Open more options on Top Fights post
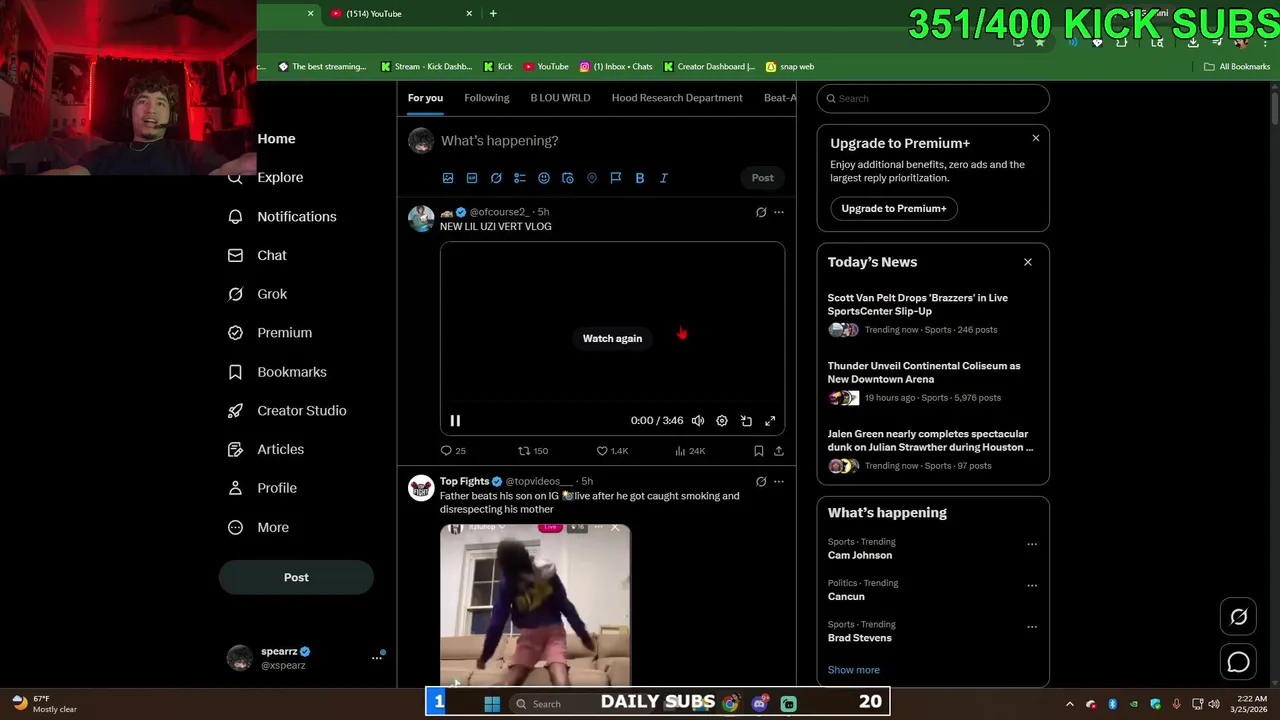This screenshot has width=1280, height=720. click(x=779, y=482)
